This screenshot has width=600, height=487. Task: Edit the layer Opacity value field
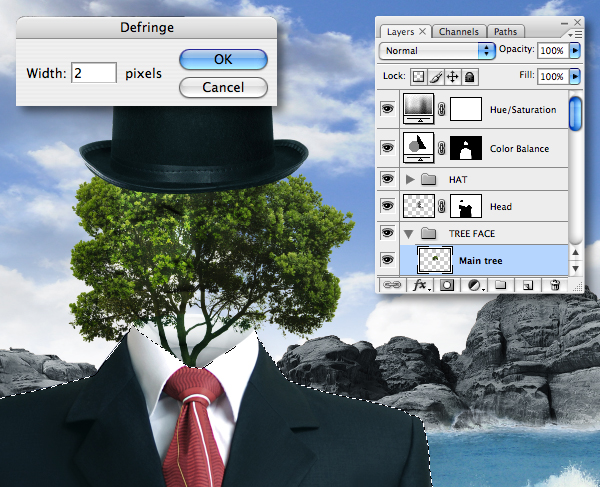pyautogui.click(x=553, y=50)
